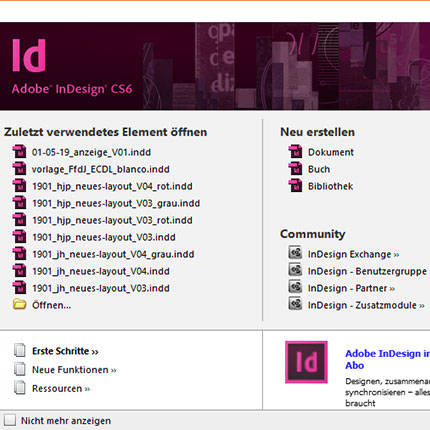Viewport: 430px width, 430px height.
Task: Click the InDesign - Benutzergruppe community icon
Action: 295,270
